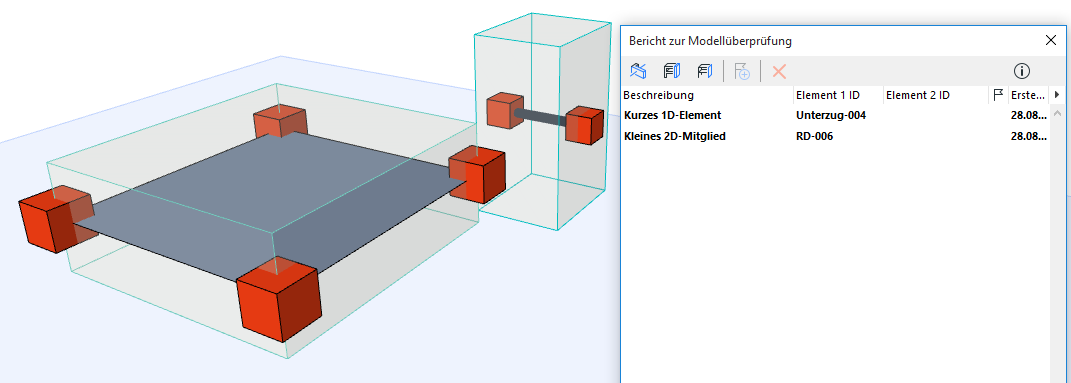Select the Kleines 2D-Mitglied report row
This screenshot has height=383, width=1071.
tap(835, 136)
